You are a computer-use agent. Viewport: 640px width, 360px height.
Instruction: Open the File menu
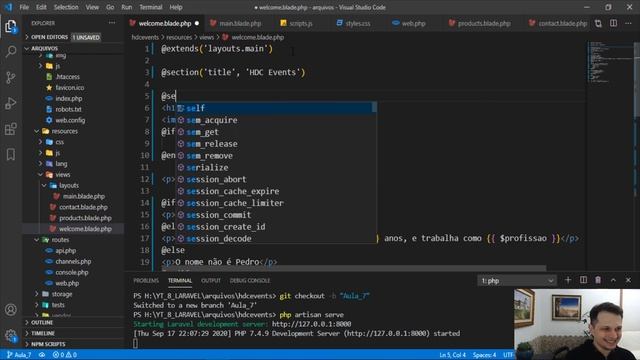click(x=24, y=7)
